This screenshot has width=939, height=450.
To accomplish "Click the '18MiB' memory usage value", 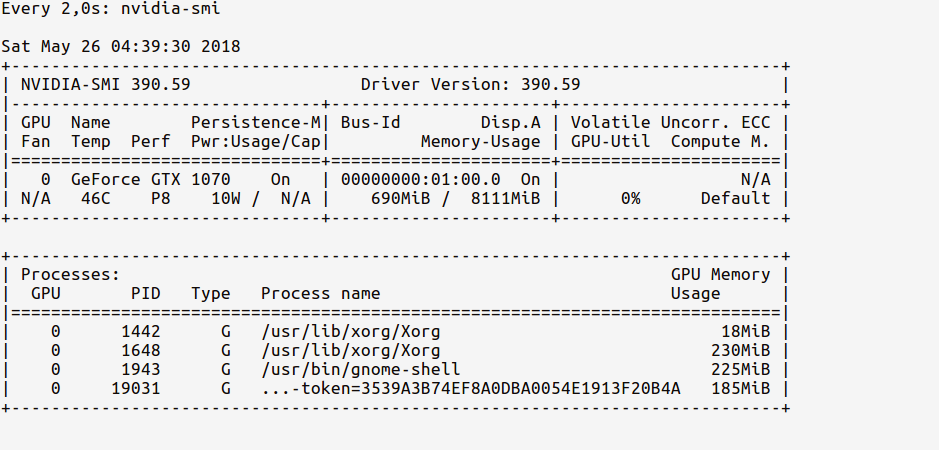I will click(x=746, y=332).
